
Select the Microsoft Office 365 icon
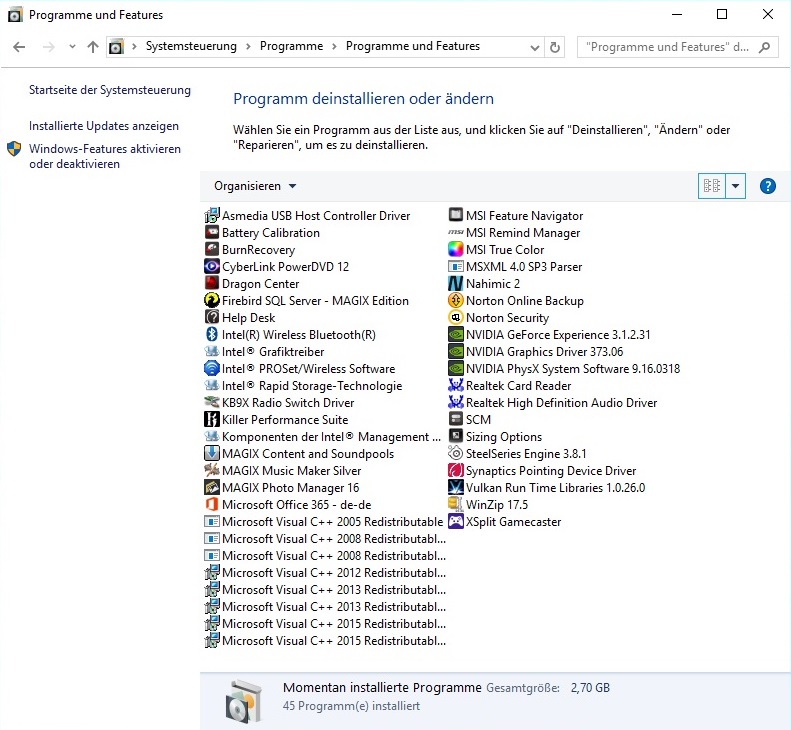tap(212, 504)
